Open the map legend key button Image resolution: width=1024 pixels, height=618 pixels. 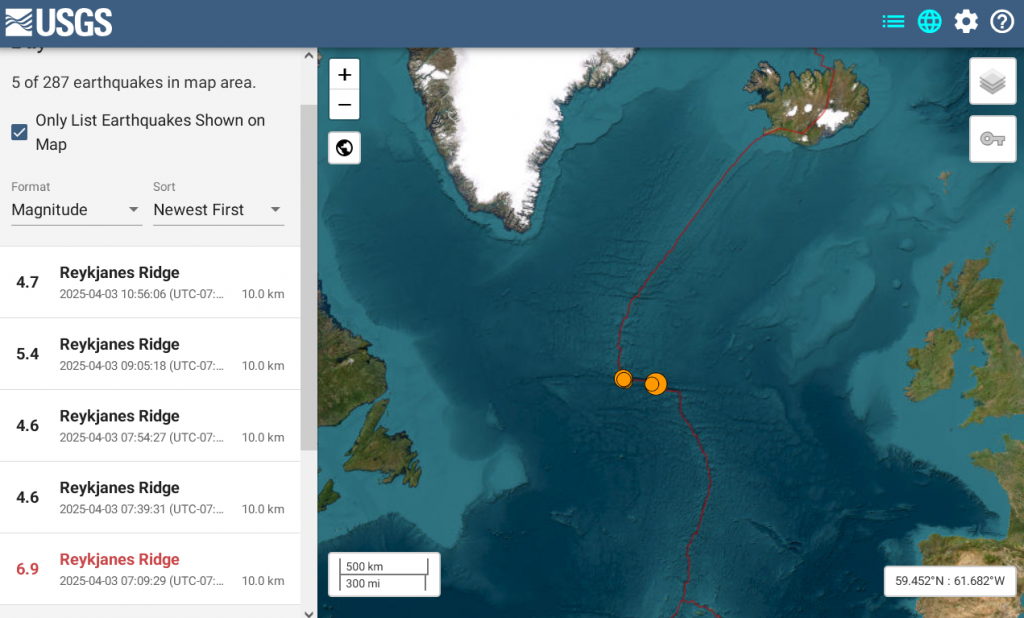(993, 138)
